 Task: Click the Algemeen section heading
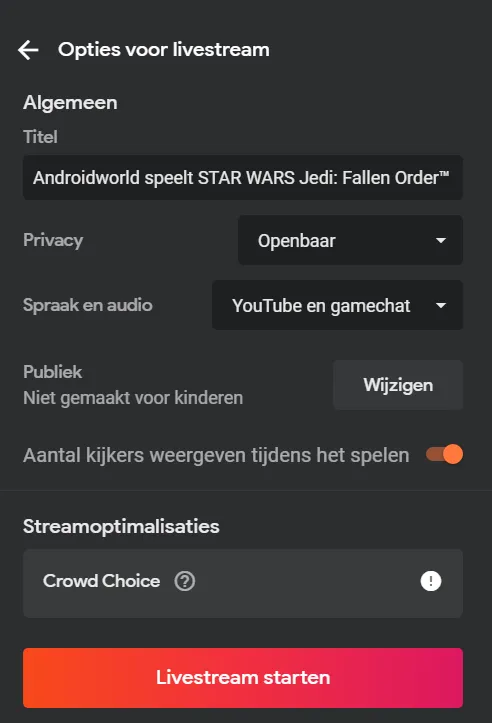(70, 102)
